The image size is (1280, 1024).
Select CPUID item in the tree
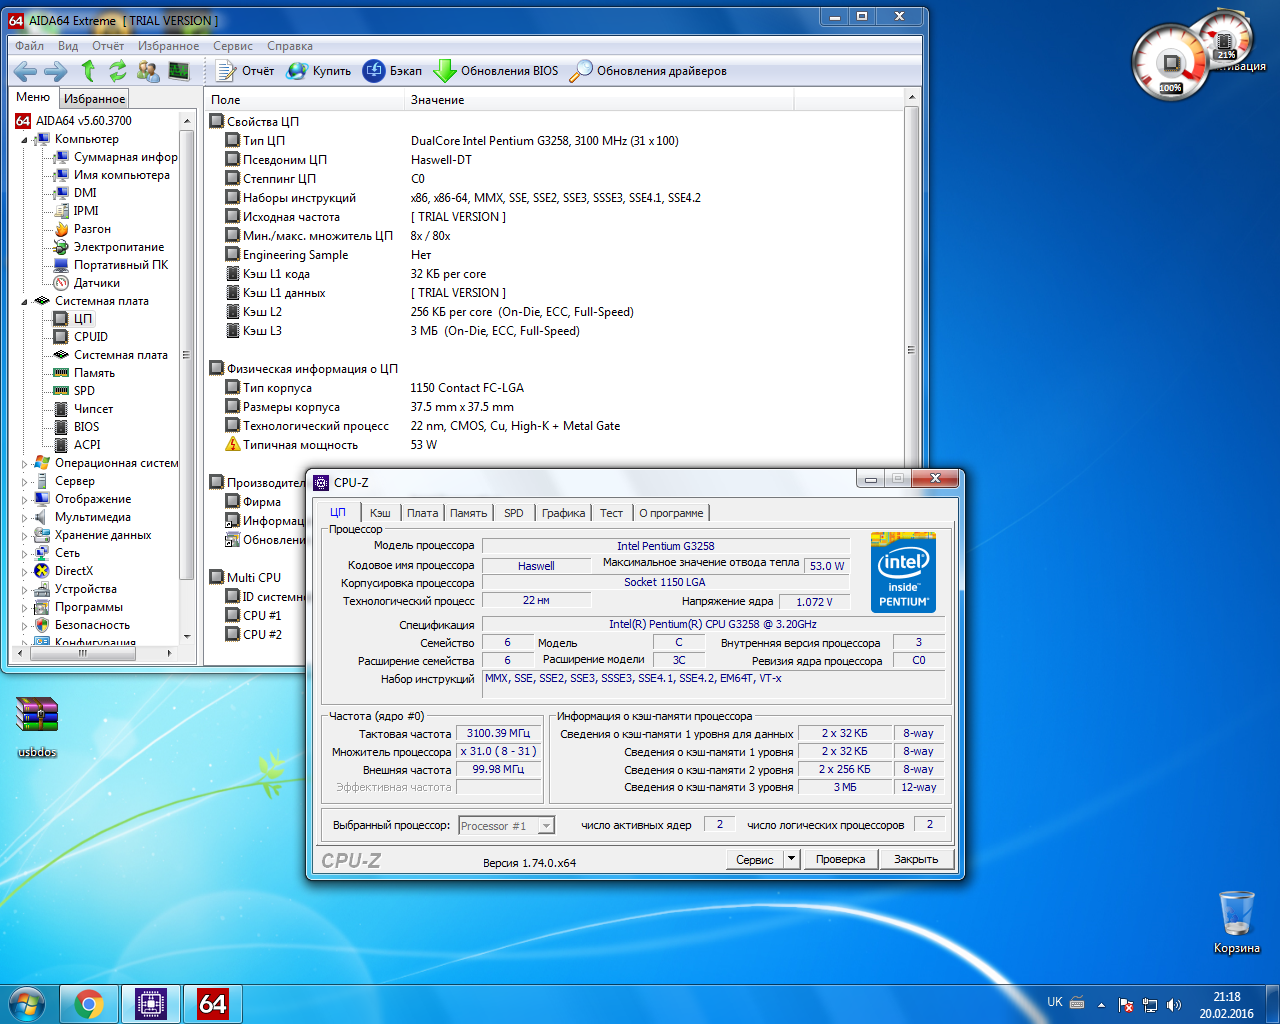pos(90,337)
